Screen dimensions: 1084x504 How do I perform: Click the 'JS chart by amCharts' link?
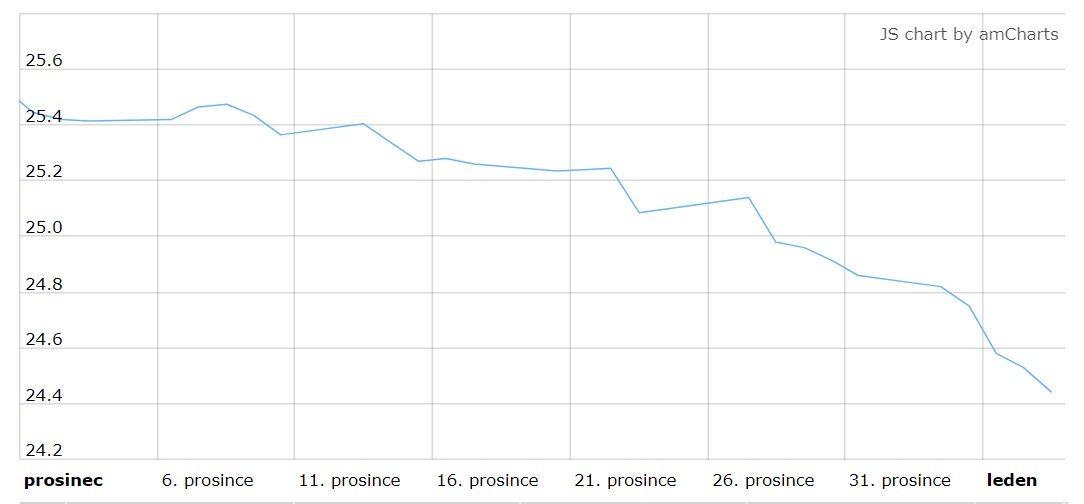pyautogui.click(x=969, y=35)
